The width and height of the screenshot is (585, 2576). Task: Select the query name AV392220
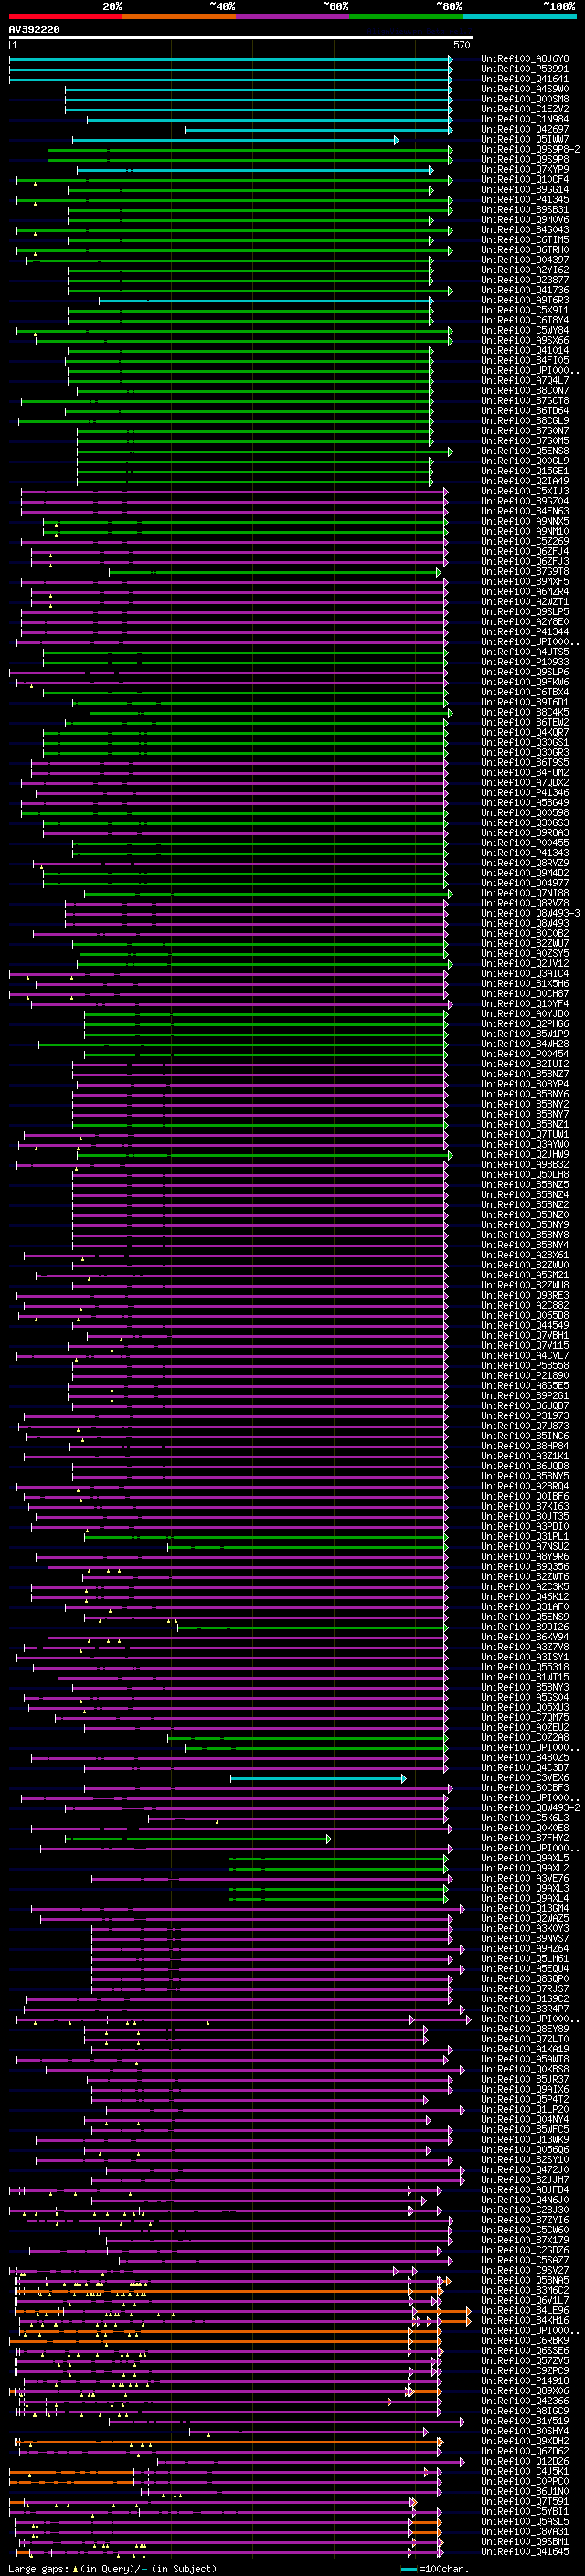point(34,30)
